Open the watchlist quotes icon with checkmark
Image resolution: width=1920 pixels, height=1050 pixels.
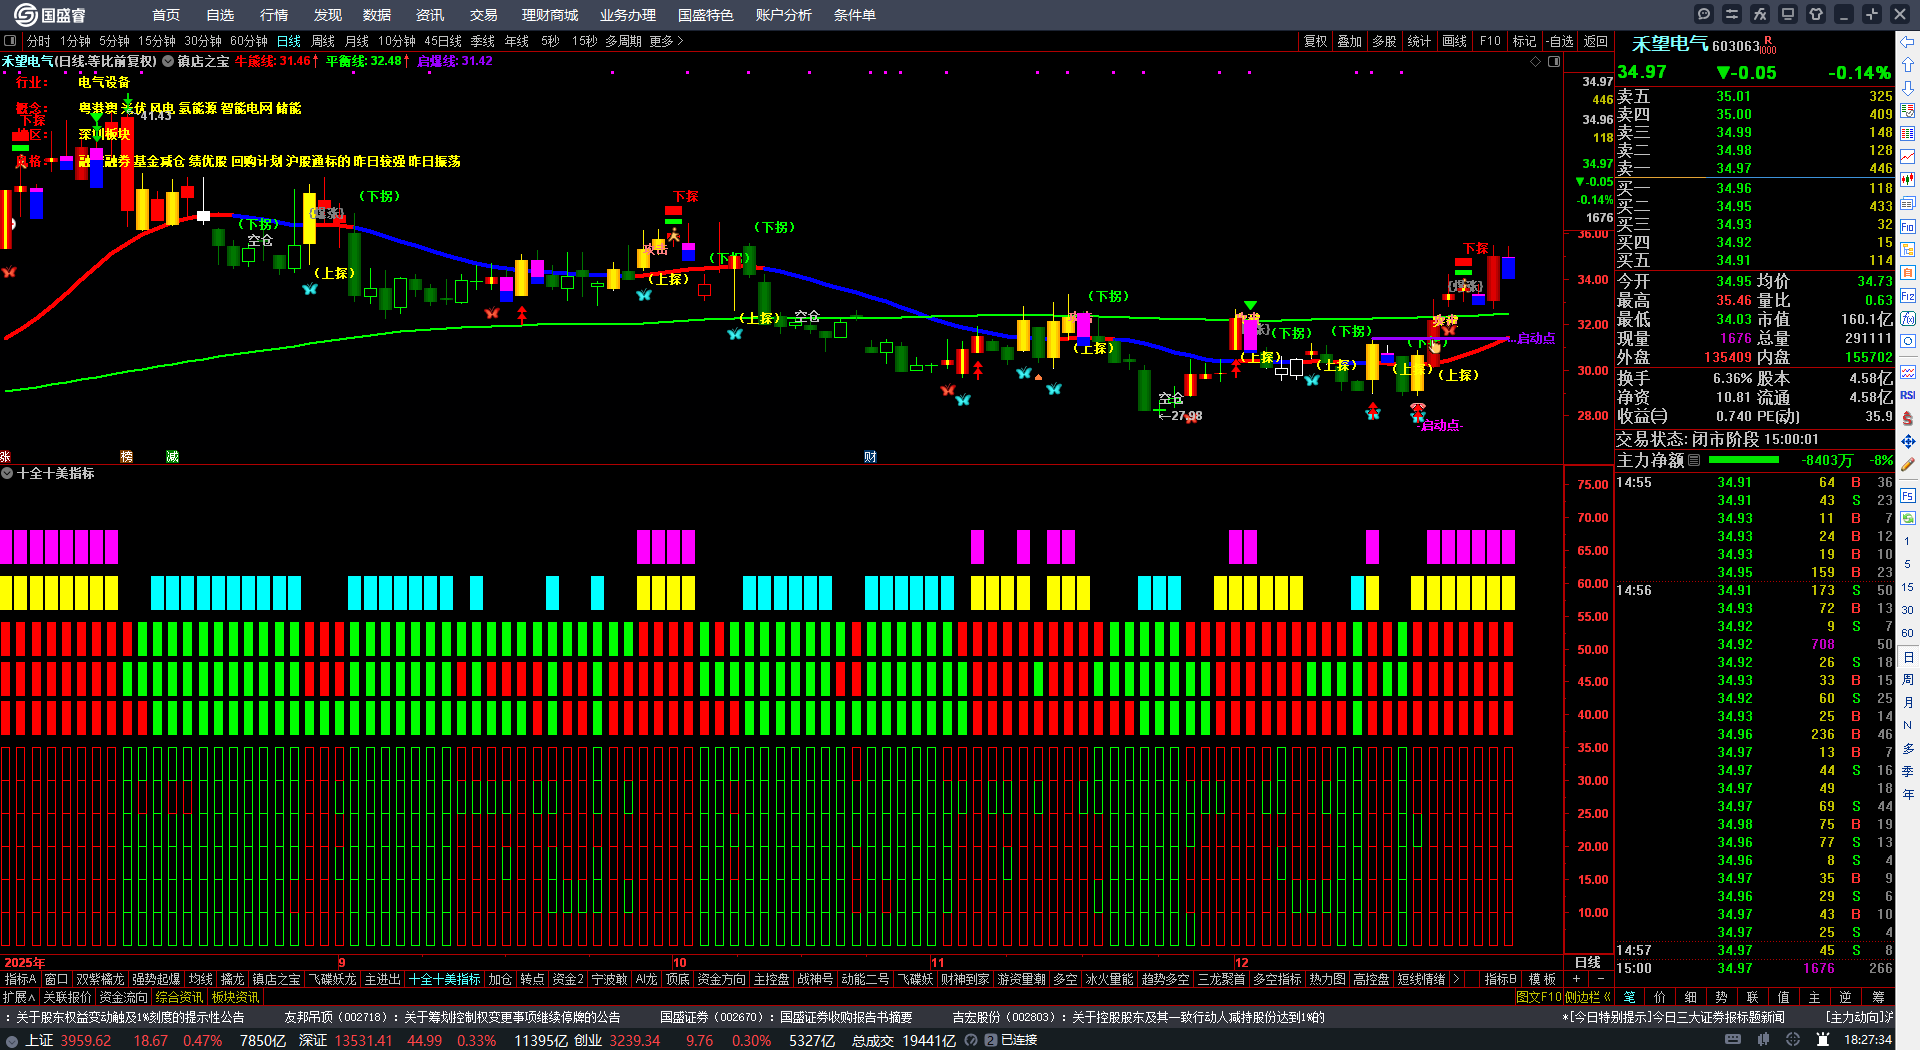[x=1908, y=111]
